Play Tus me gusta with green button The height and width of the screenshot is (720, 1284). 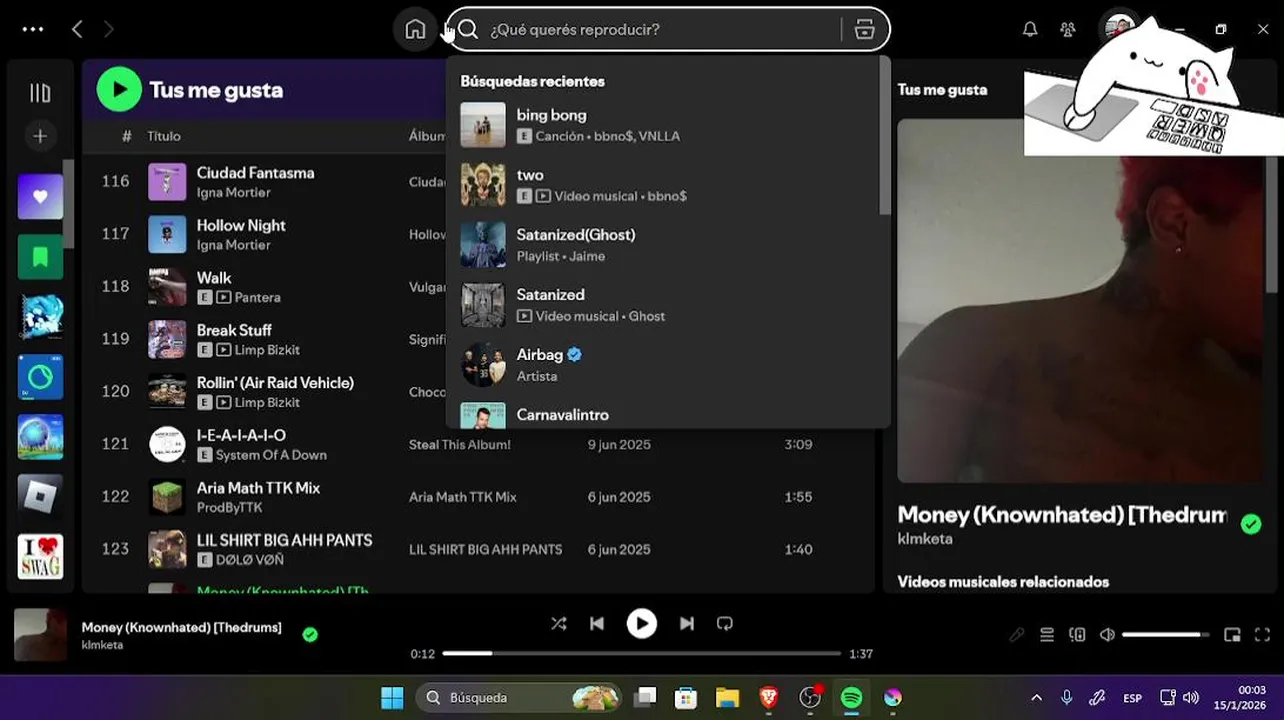[119, 90]
